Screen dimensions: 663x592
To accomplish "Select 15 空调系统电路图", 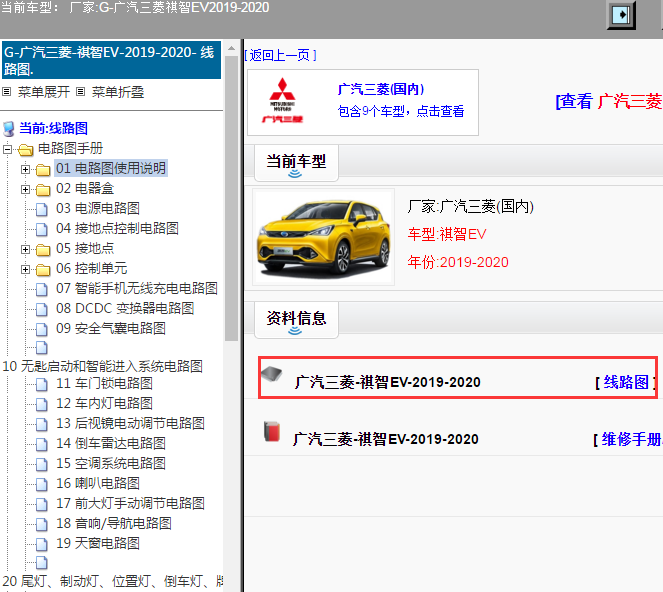I will (x=111, y=463).
